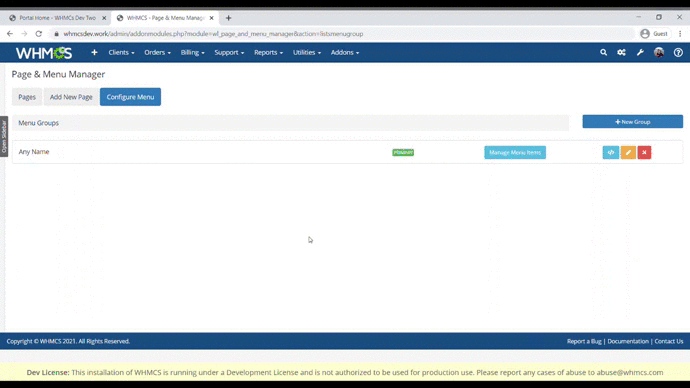Open the Contact Us footer link

tap(669, 341)
